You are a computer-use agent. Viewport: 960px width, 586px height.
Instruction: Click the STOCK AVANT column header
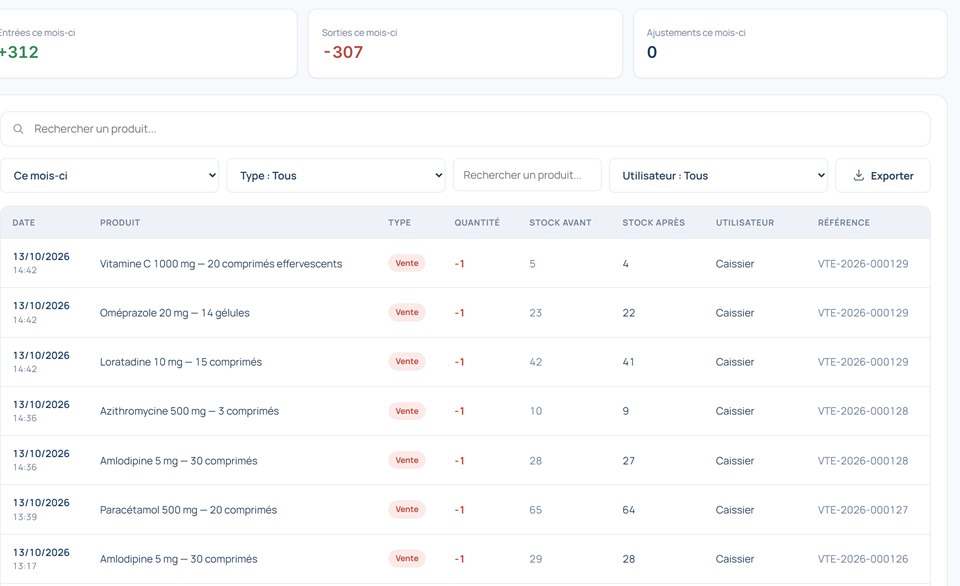coord(560,223)
